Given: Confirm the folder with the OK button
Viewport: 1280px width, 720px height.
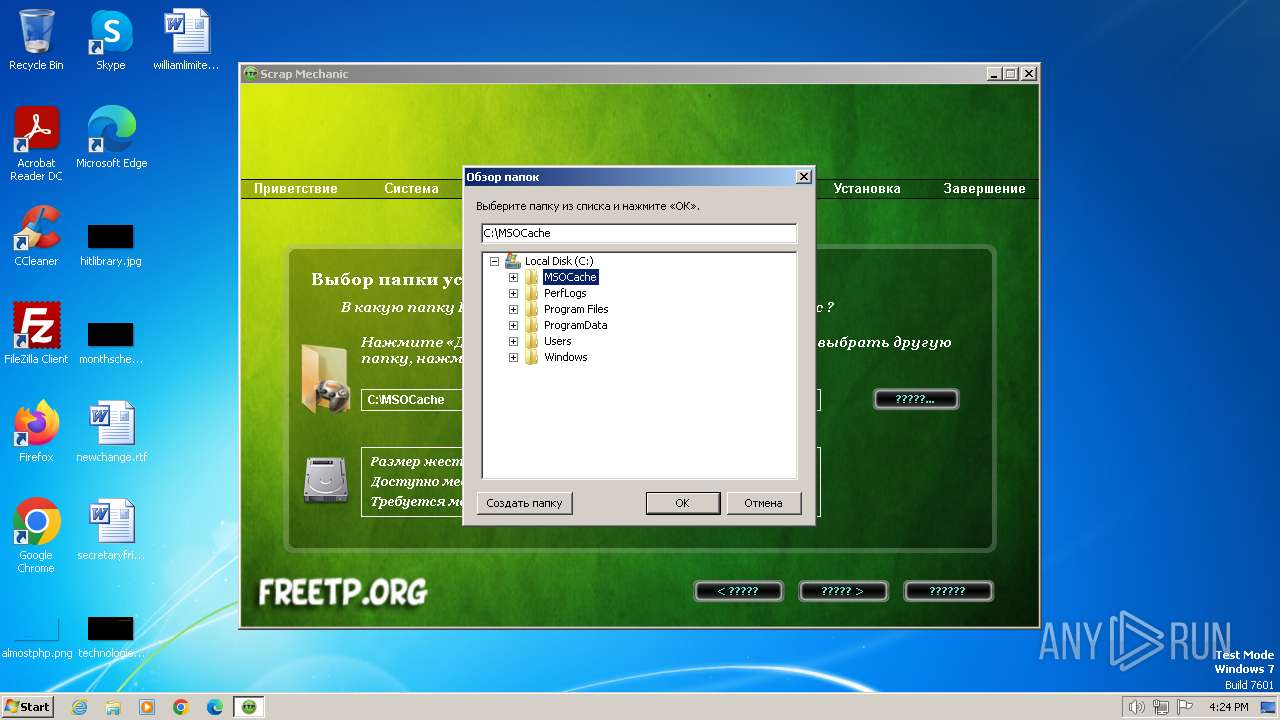Looking at the screenshot, I should pyautogui.click(x=682, y=503).
